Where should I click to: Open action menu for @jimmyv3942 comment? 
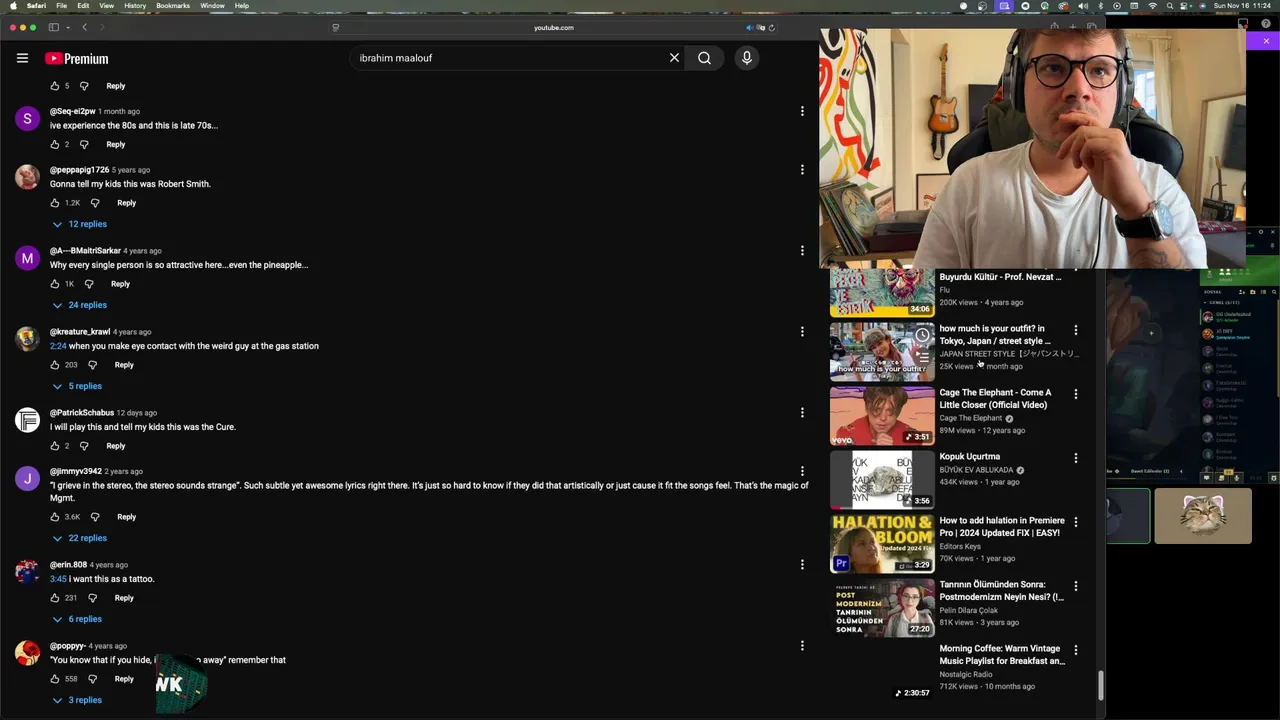pyautogui.click(x=802, y=471)
